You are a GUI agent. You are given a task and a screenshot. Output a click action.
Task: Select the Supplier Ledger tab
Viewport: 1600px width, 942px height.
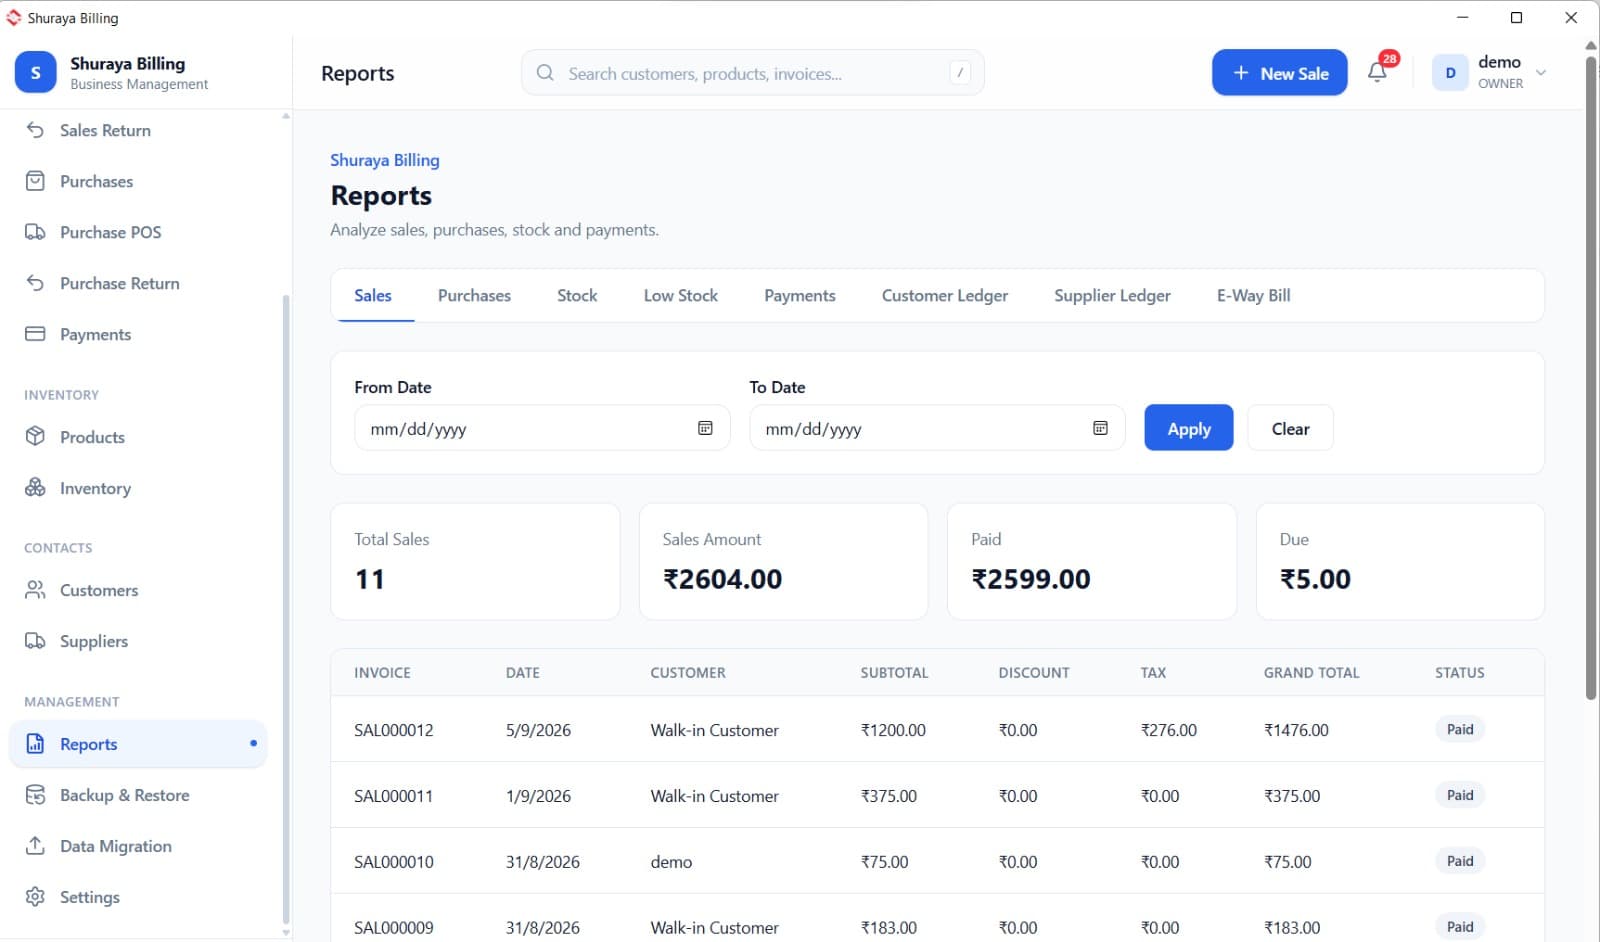1112,296
